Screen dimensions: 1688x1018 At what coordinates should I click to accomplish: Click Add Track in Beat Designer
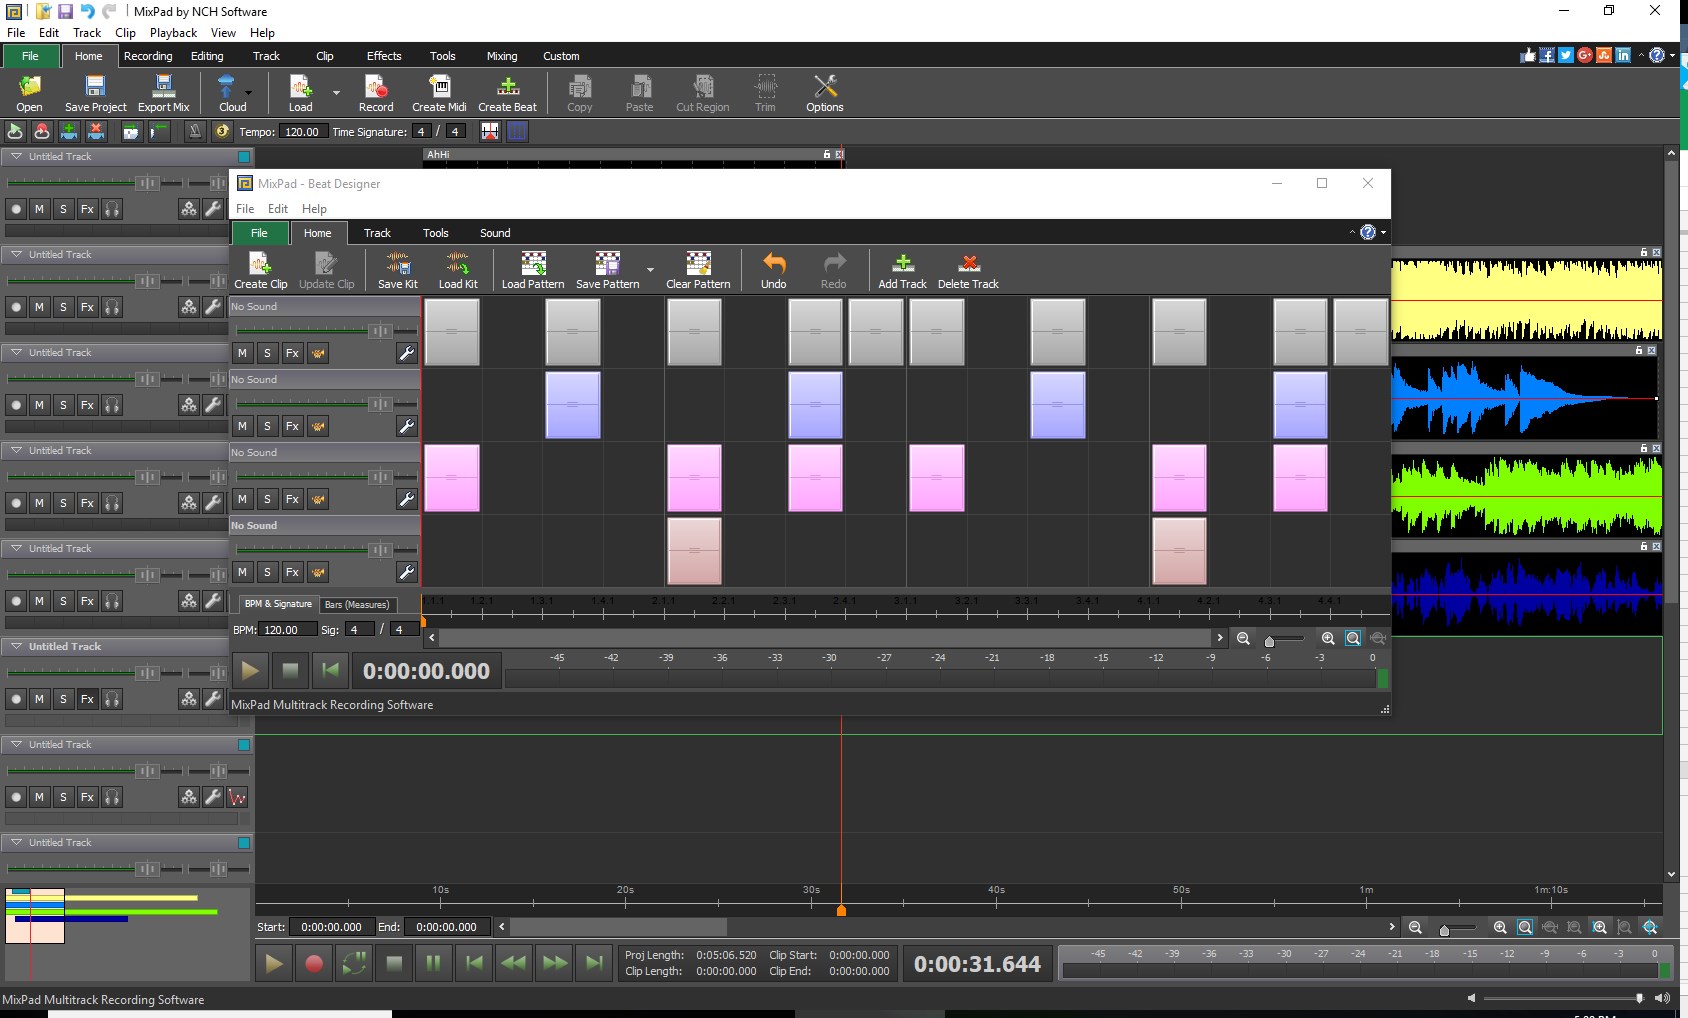coord(901,269)
